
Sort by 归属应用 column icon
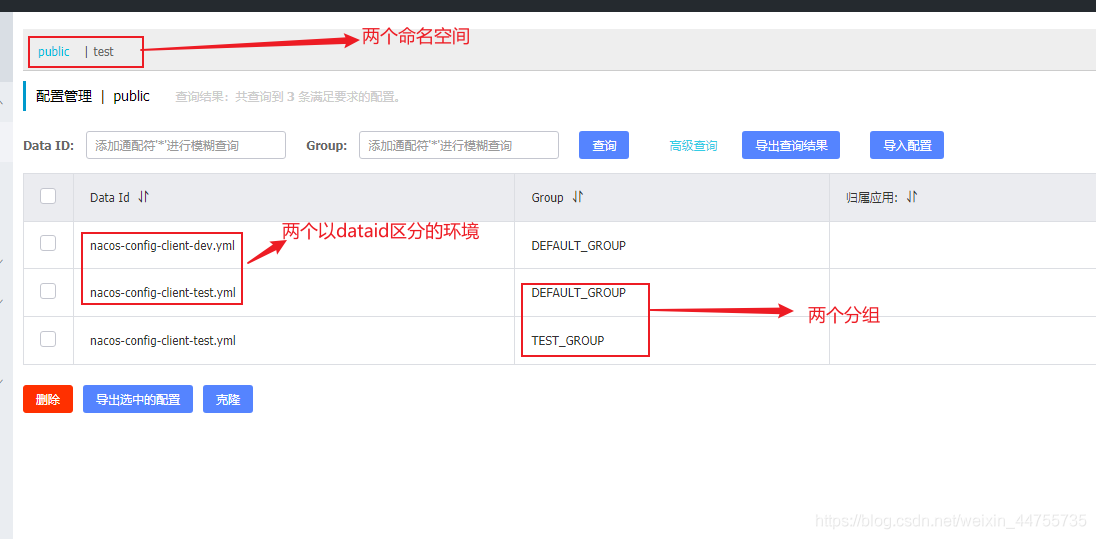coord(911,197)
